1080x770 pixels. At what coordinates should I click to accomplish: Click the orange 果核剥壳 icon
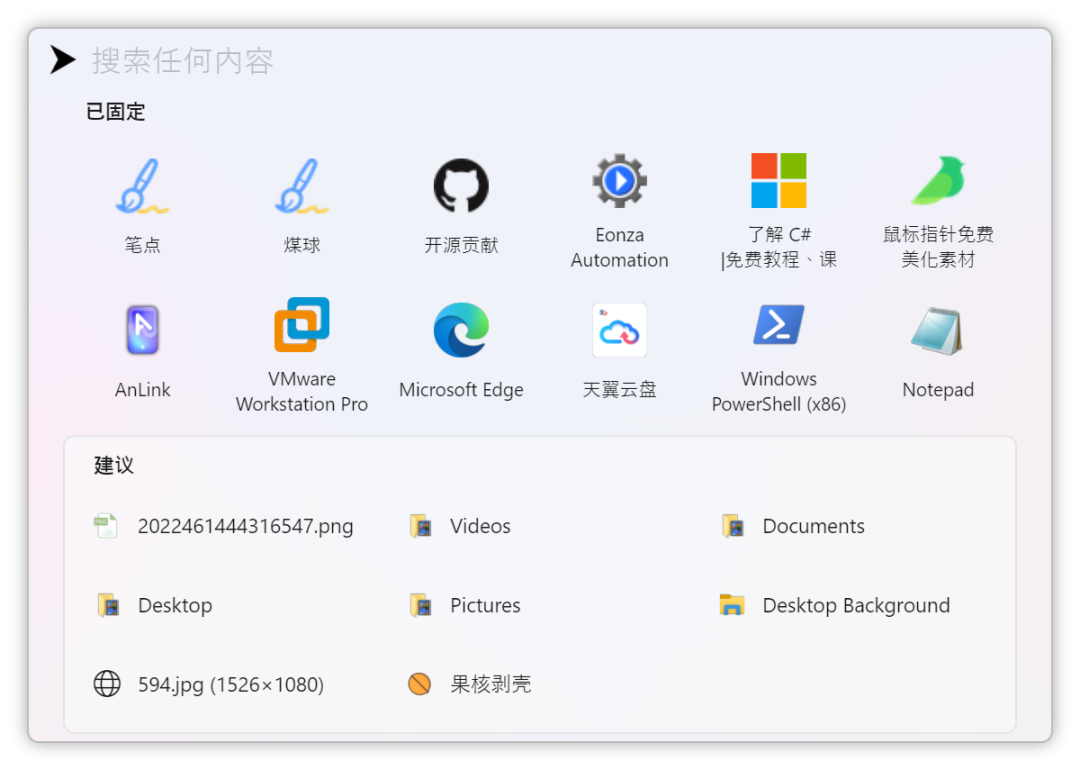[x=419, y=684]
